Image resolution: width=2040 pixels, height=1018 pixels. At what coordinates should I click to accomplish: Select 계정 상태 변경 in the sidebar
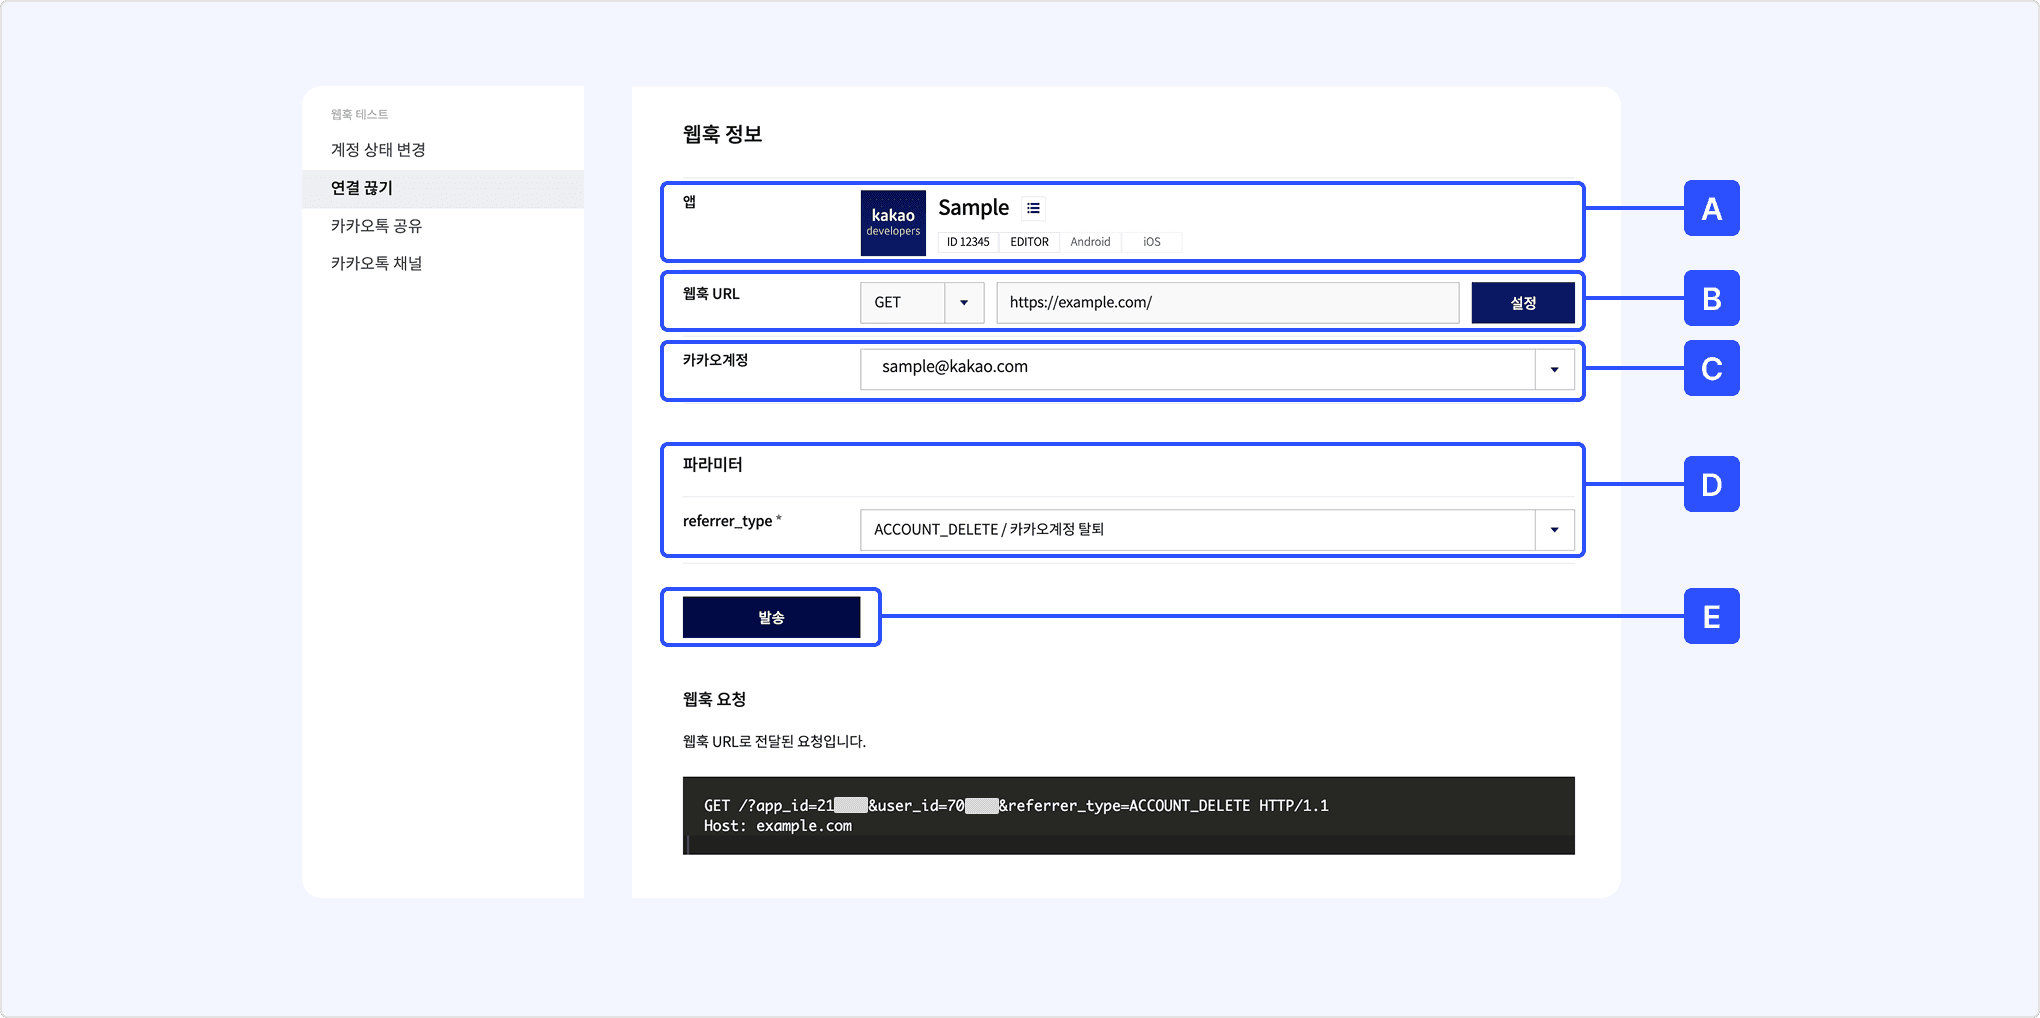(378, 150)
